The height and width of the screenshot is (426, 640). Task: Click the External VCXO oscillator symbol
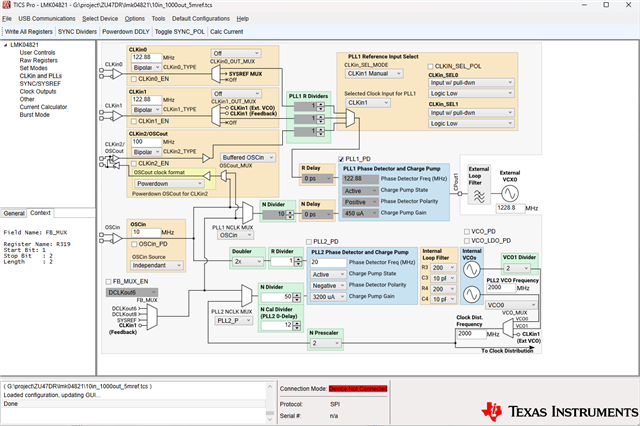coord(510,194)
